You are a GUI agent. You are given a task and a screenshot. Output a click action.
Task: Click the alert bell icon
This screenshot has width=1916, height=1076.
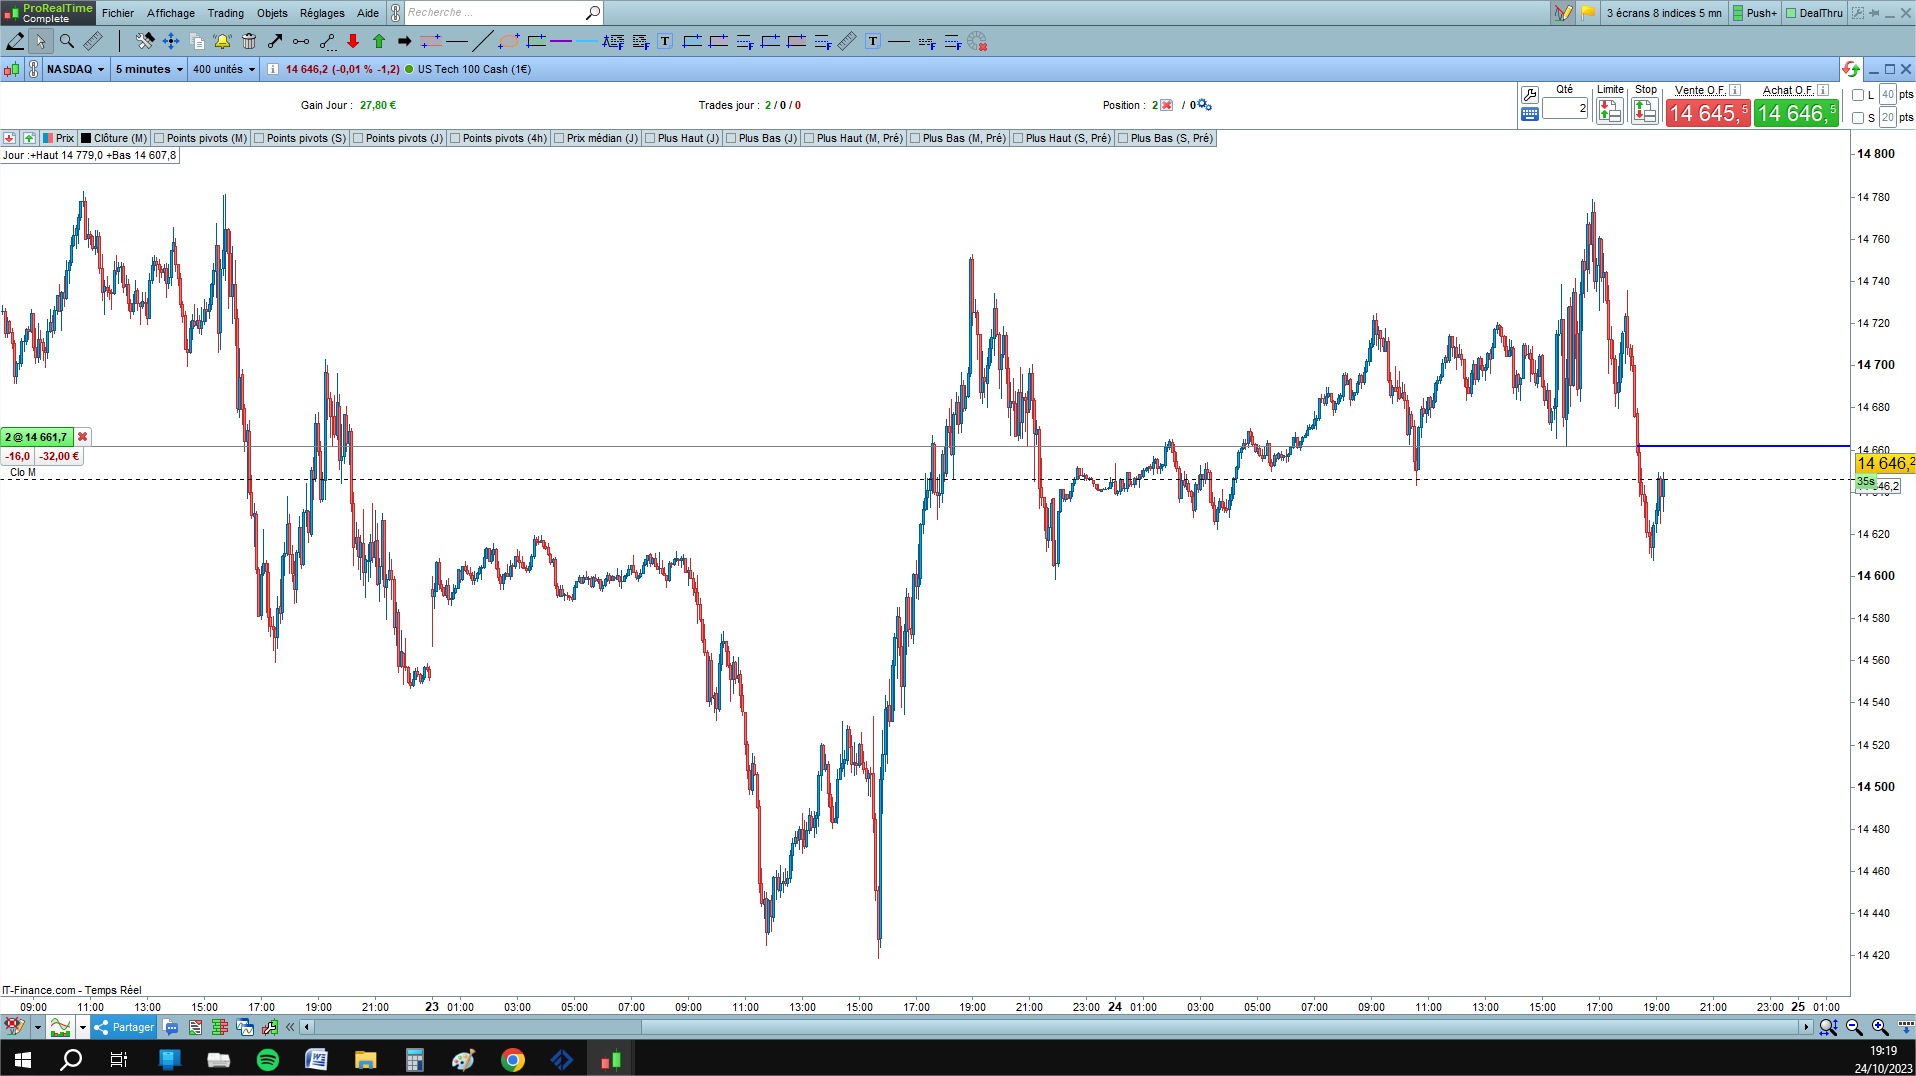tap(222, 41)
